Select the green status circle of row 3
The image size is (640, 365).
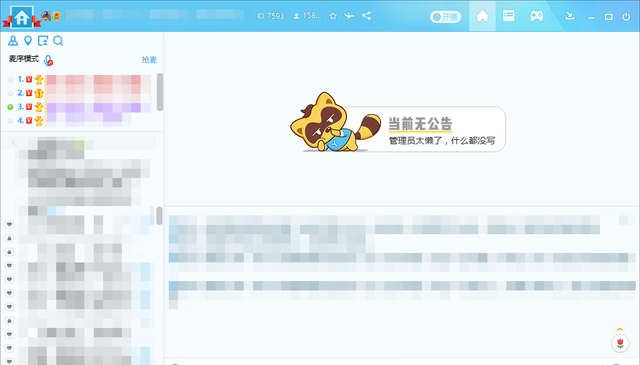click(x=10, y=107)
